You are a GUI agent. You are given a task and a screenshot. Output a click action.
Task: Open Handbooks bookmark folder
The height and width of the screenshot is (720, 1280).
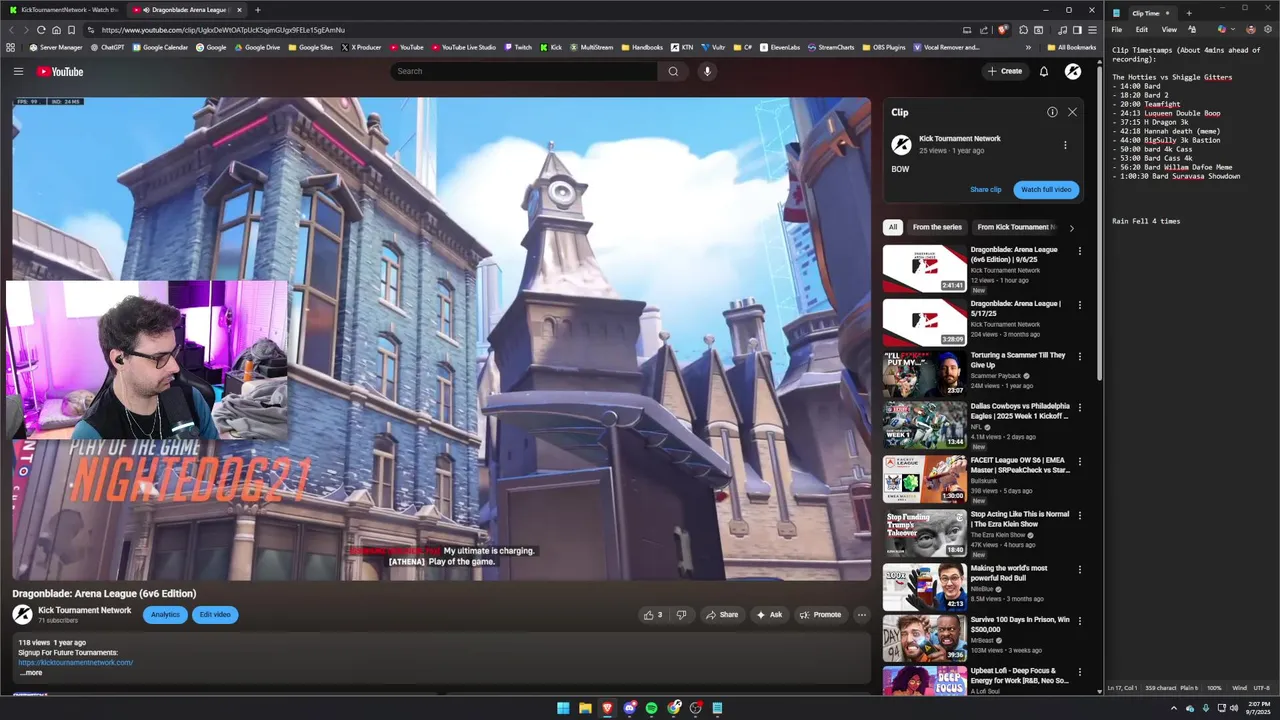point(642,47)
